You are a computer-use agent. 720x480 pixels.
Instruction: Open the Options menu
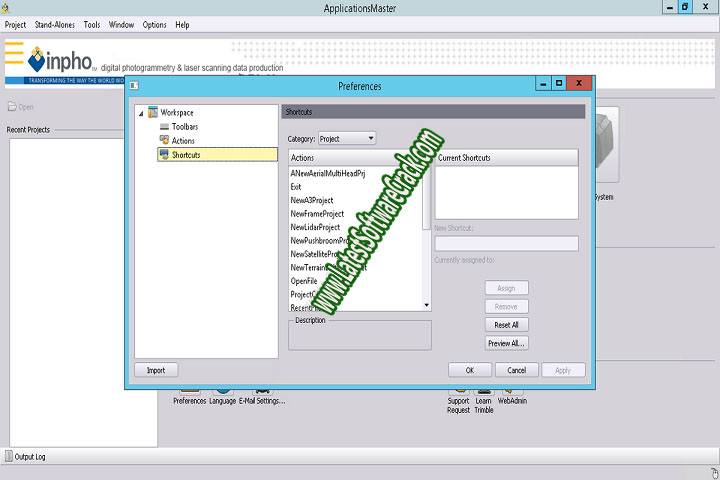pos(154,24)
